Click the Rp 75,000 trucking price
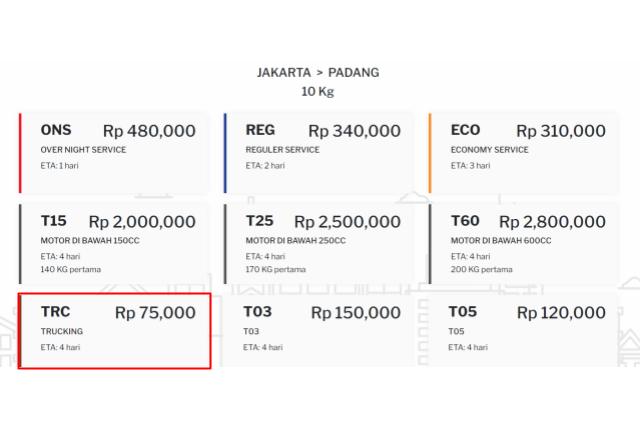This screenshot has width=640, height=427. point(155,313)
